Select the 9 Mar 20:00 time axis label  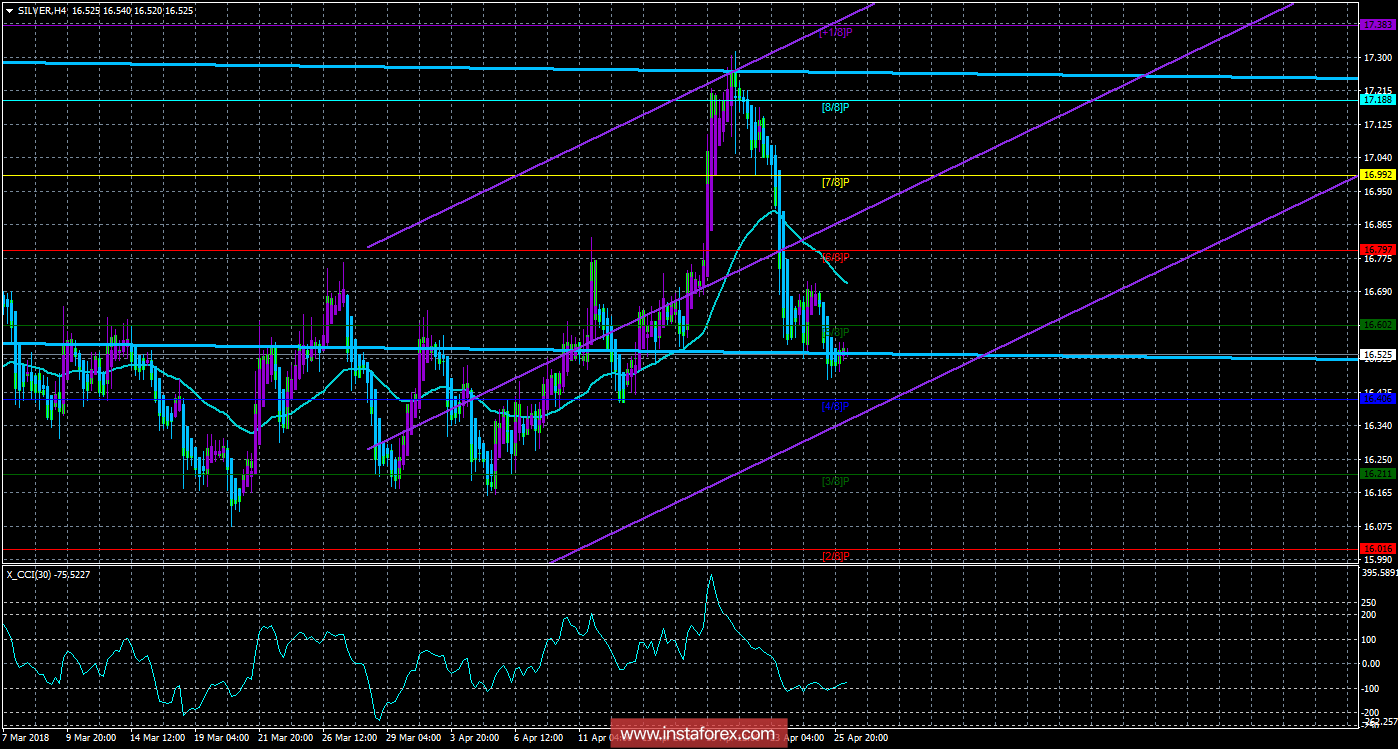click(x=91, y=738)
